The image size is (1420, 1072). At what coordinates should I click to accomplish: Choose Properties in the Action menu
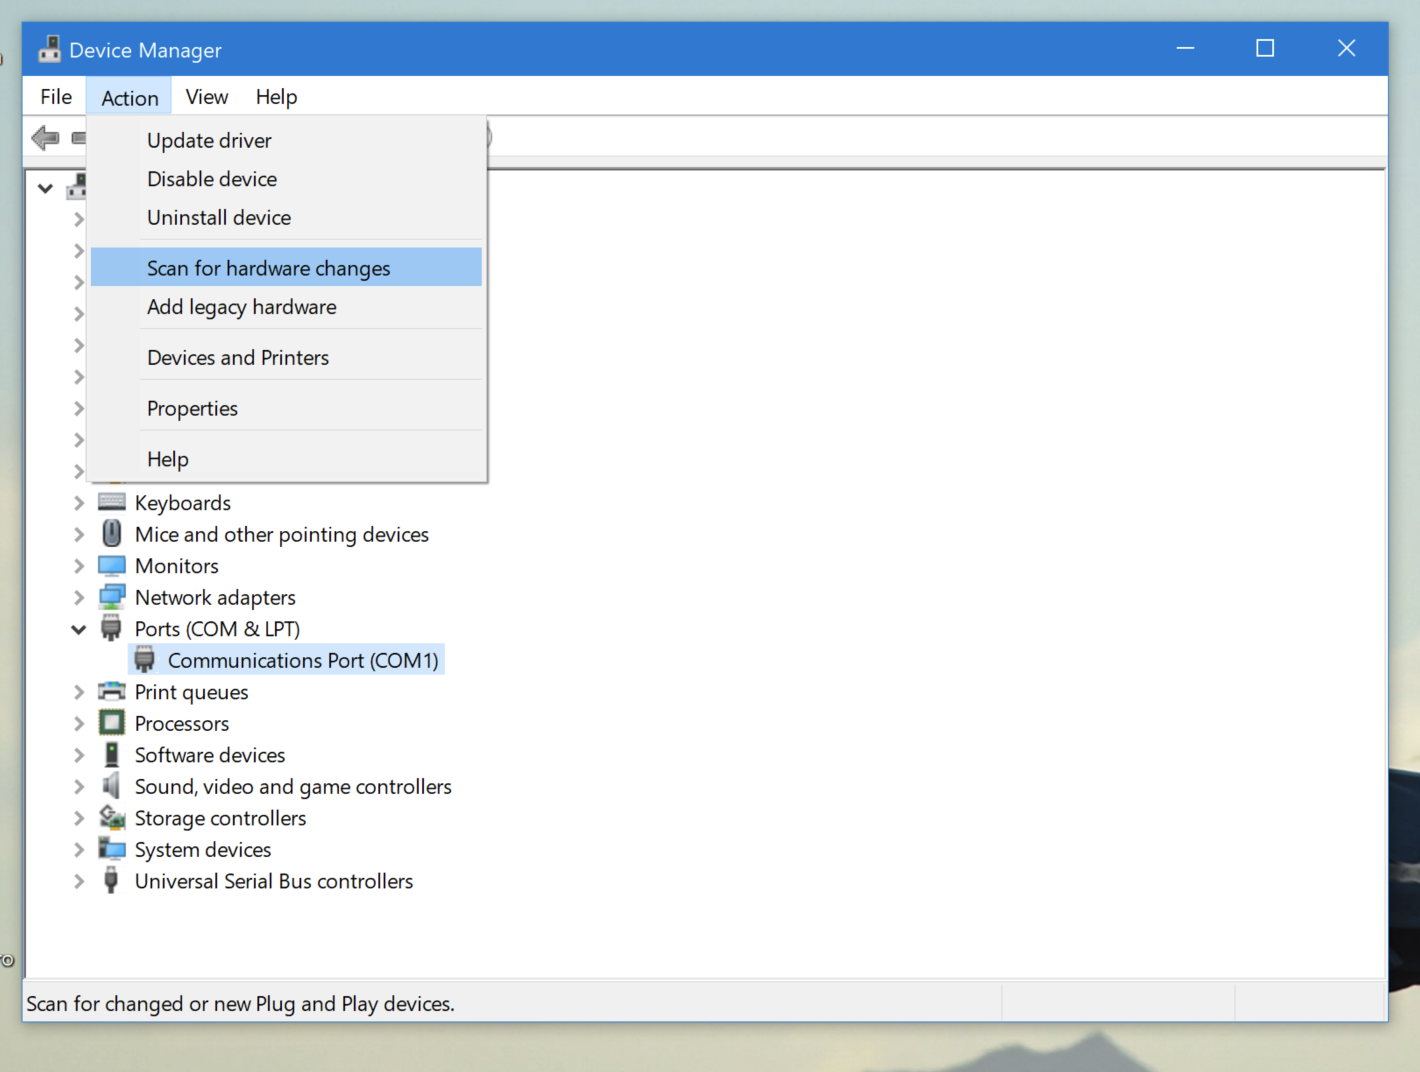pyautogui.click(x=286, y=409)
